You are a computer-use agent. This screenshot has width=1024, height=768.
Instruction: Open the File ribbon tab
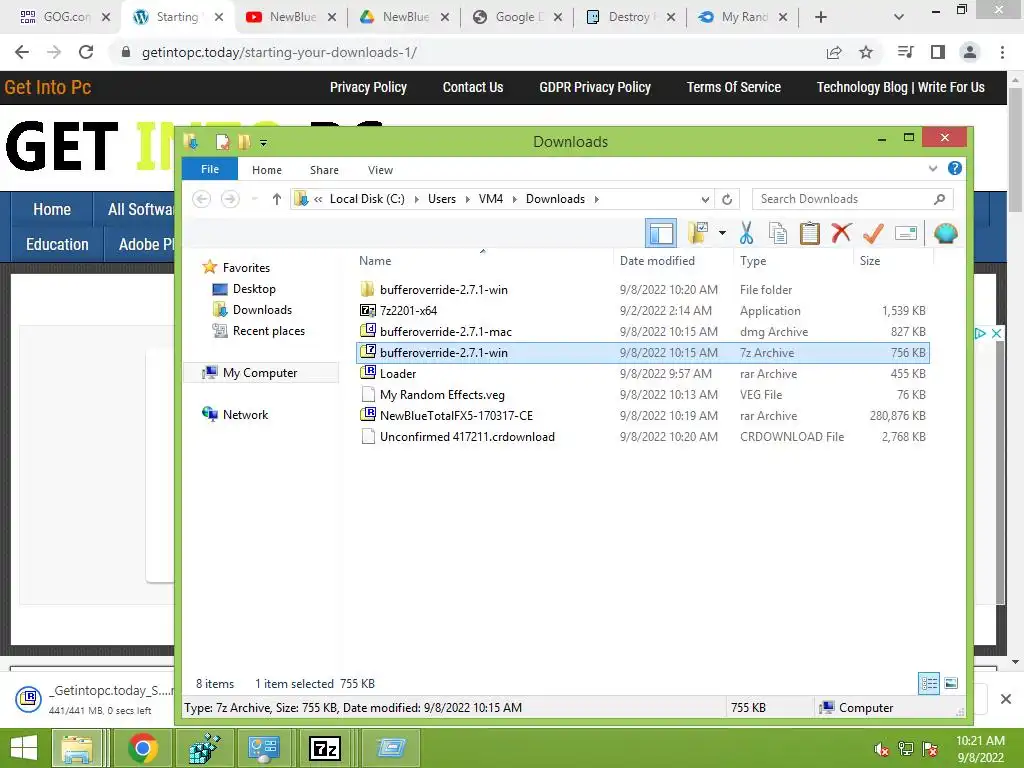(210, 169)
